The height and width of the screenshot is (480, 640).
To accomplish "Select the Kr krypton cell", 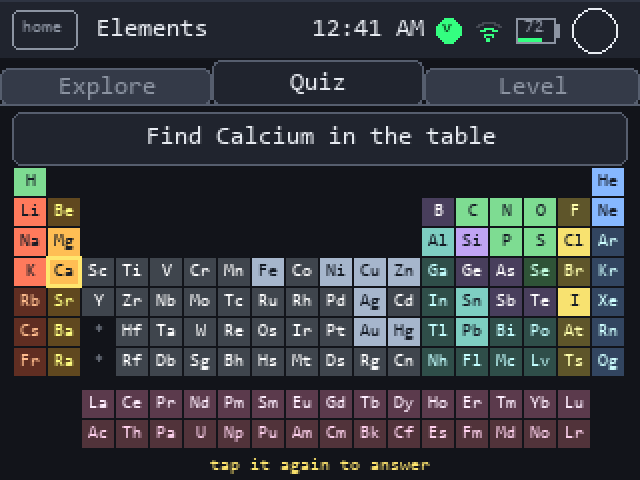I will point(608,272).
